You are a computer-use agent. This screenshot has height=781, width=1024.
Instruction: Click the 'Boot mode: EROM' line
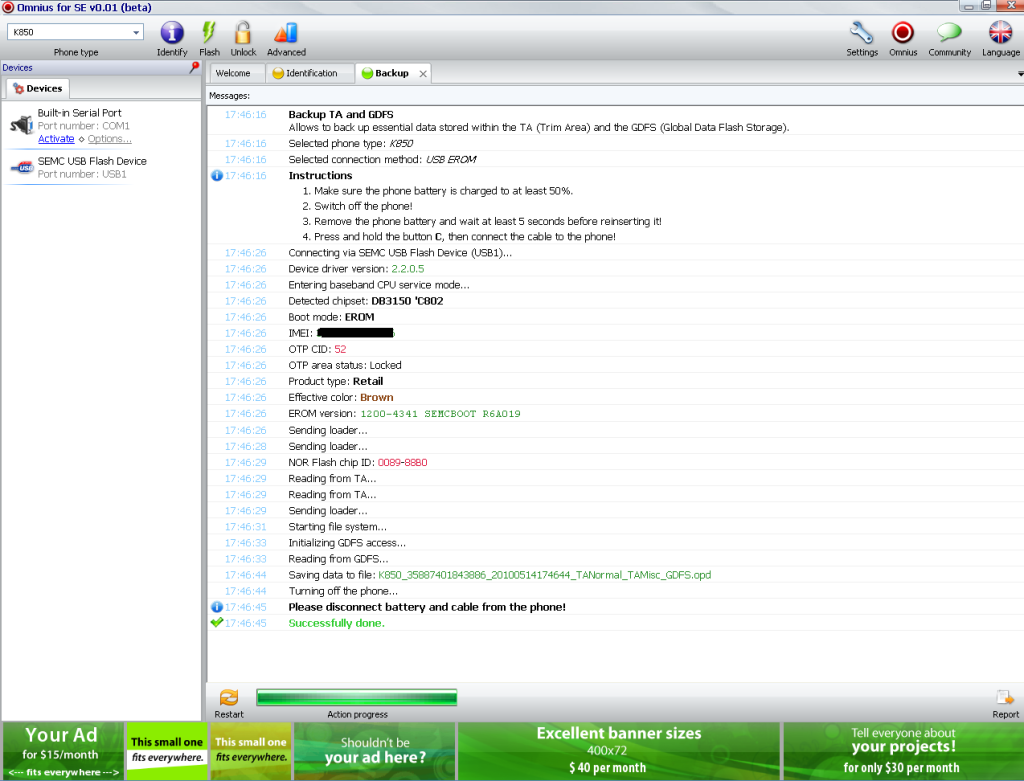[331, 317]
